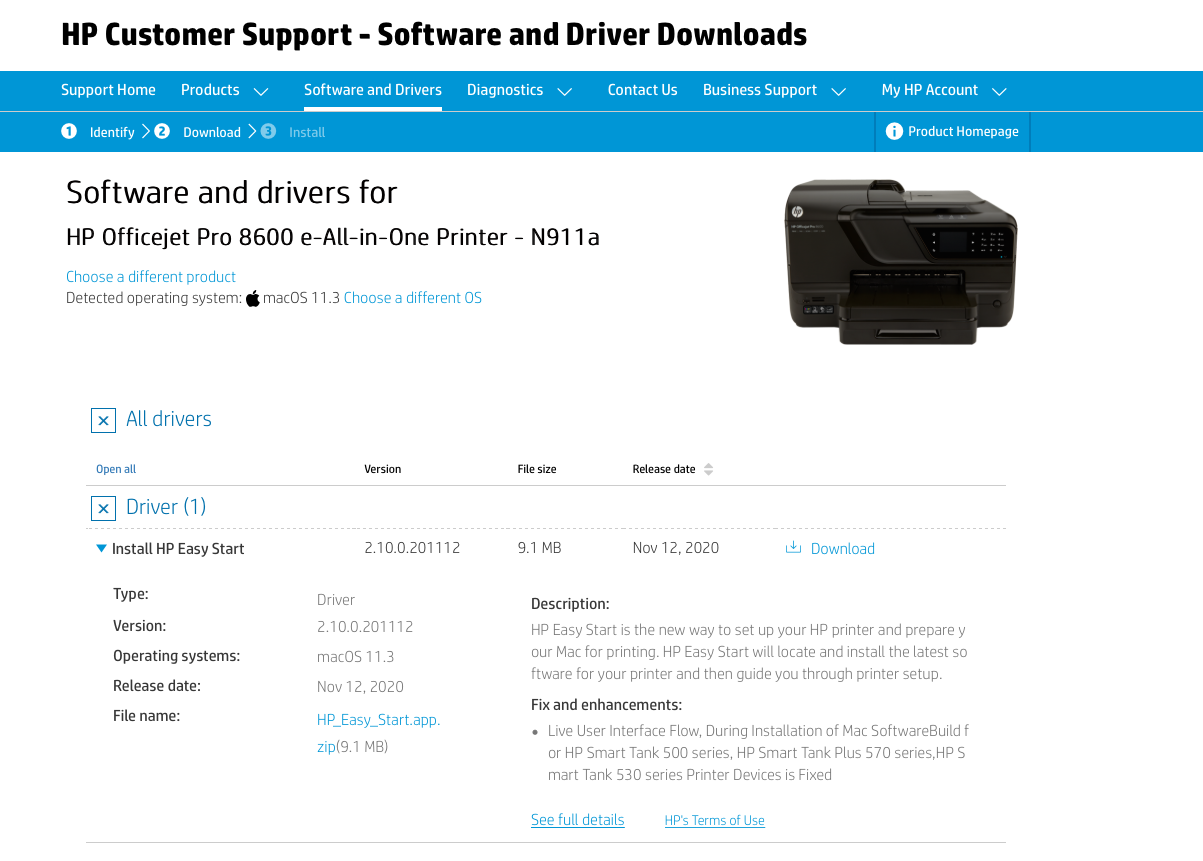Click the Download step label in breadcrumb

click(212, 132)
